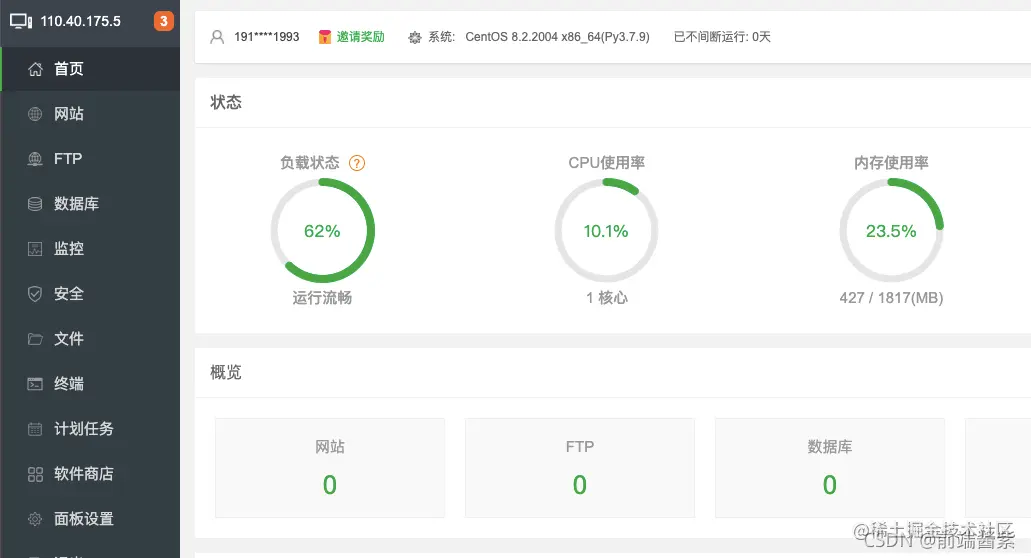Open the 数据库 overview card showing 0
Viewport: 1031px width, 558px height.
click(830, 468)
